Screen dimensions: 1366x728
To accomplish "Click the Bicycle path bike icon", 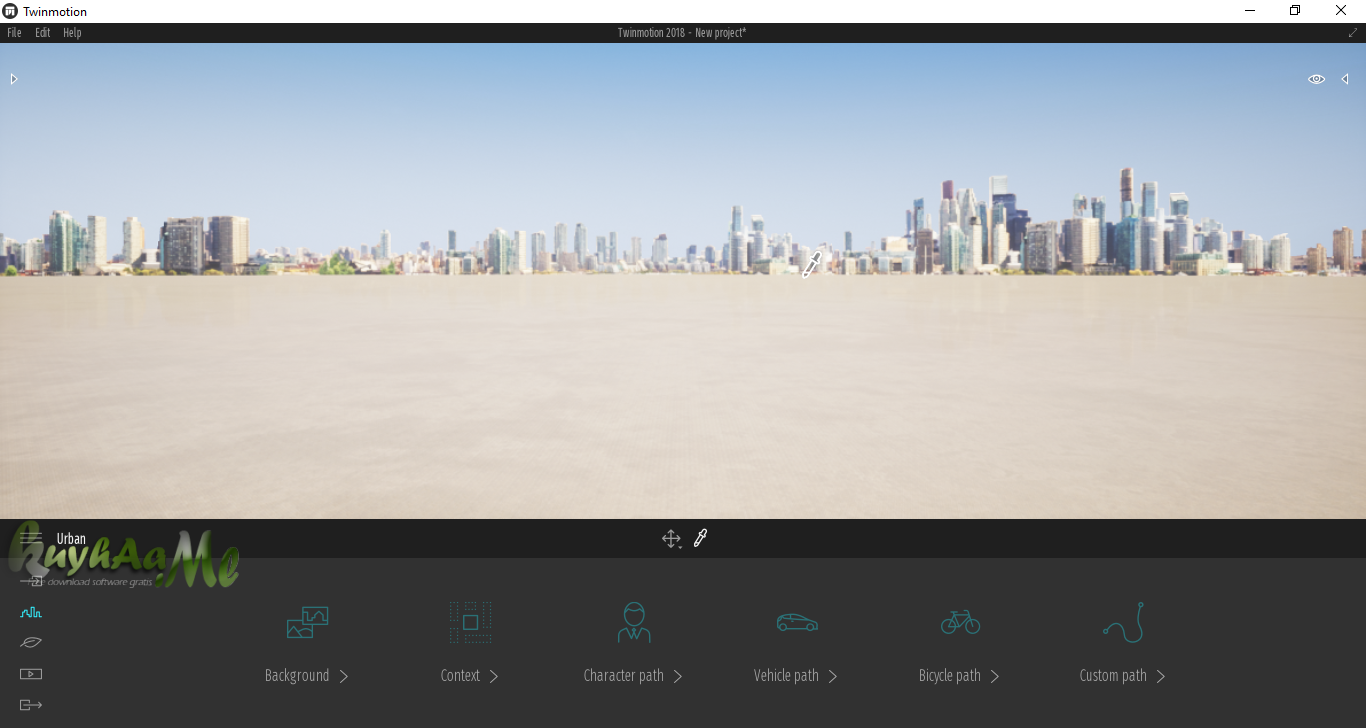I will pyautogui.click(x=960, y=623).
